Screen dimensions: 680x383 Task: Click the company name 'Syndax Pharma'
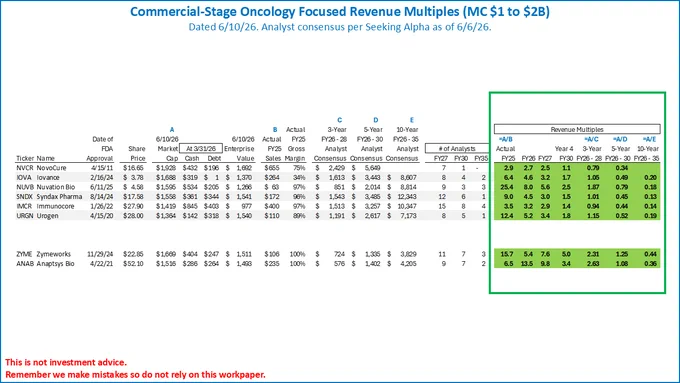(x=59, y=196)
